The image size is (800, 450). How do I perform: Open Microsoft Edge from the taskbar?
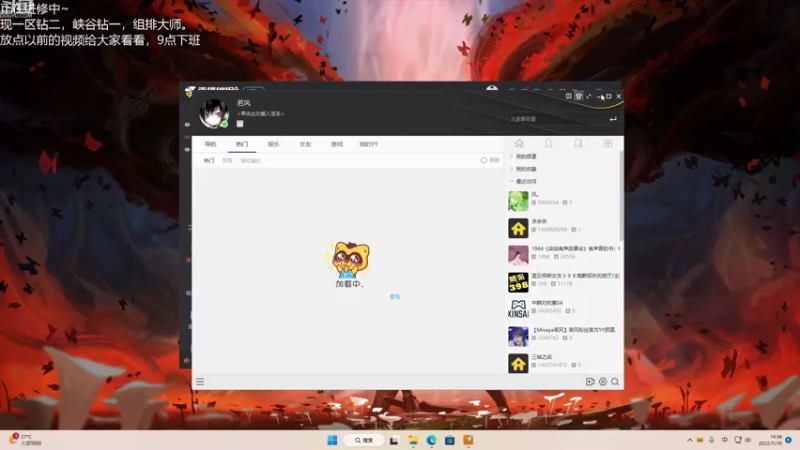pos(432,440)
